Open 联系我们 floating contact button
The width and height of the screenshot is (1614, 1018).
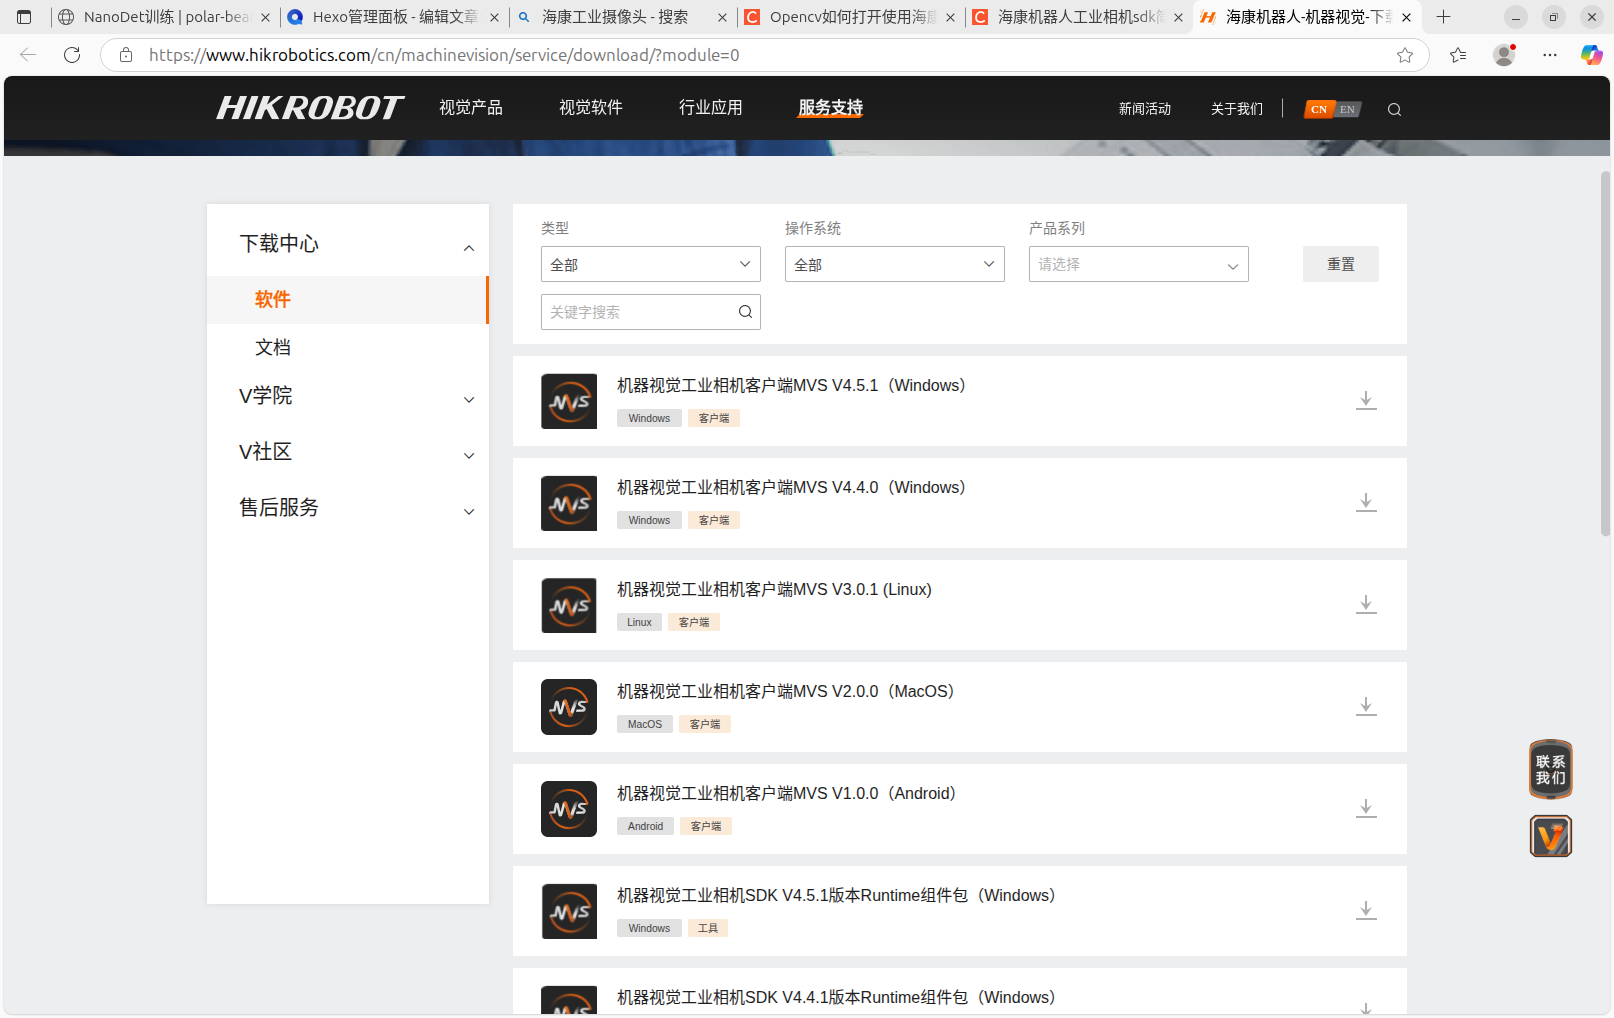pos(1551,769)
